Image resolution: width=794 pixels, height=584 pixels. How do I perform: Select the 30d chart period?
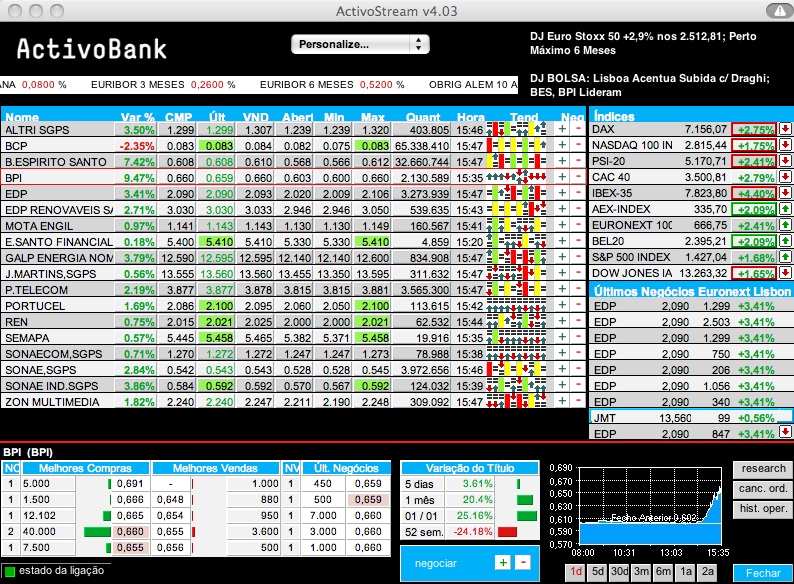(x=620, y=572)
